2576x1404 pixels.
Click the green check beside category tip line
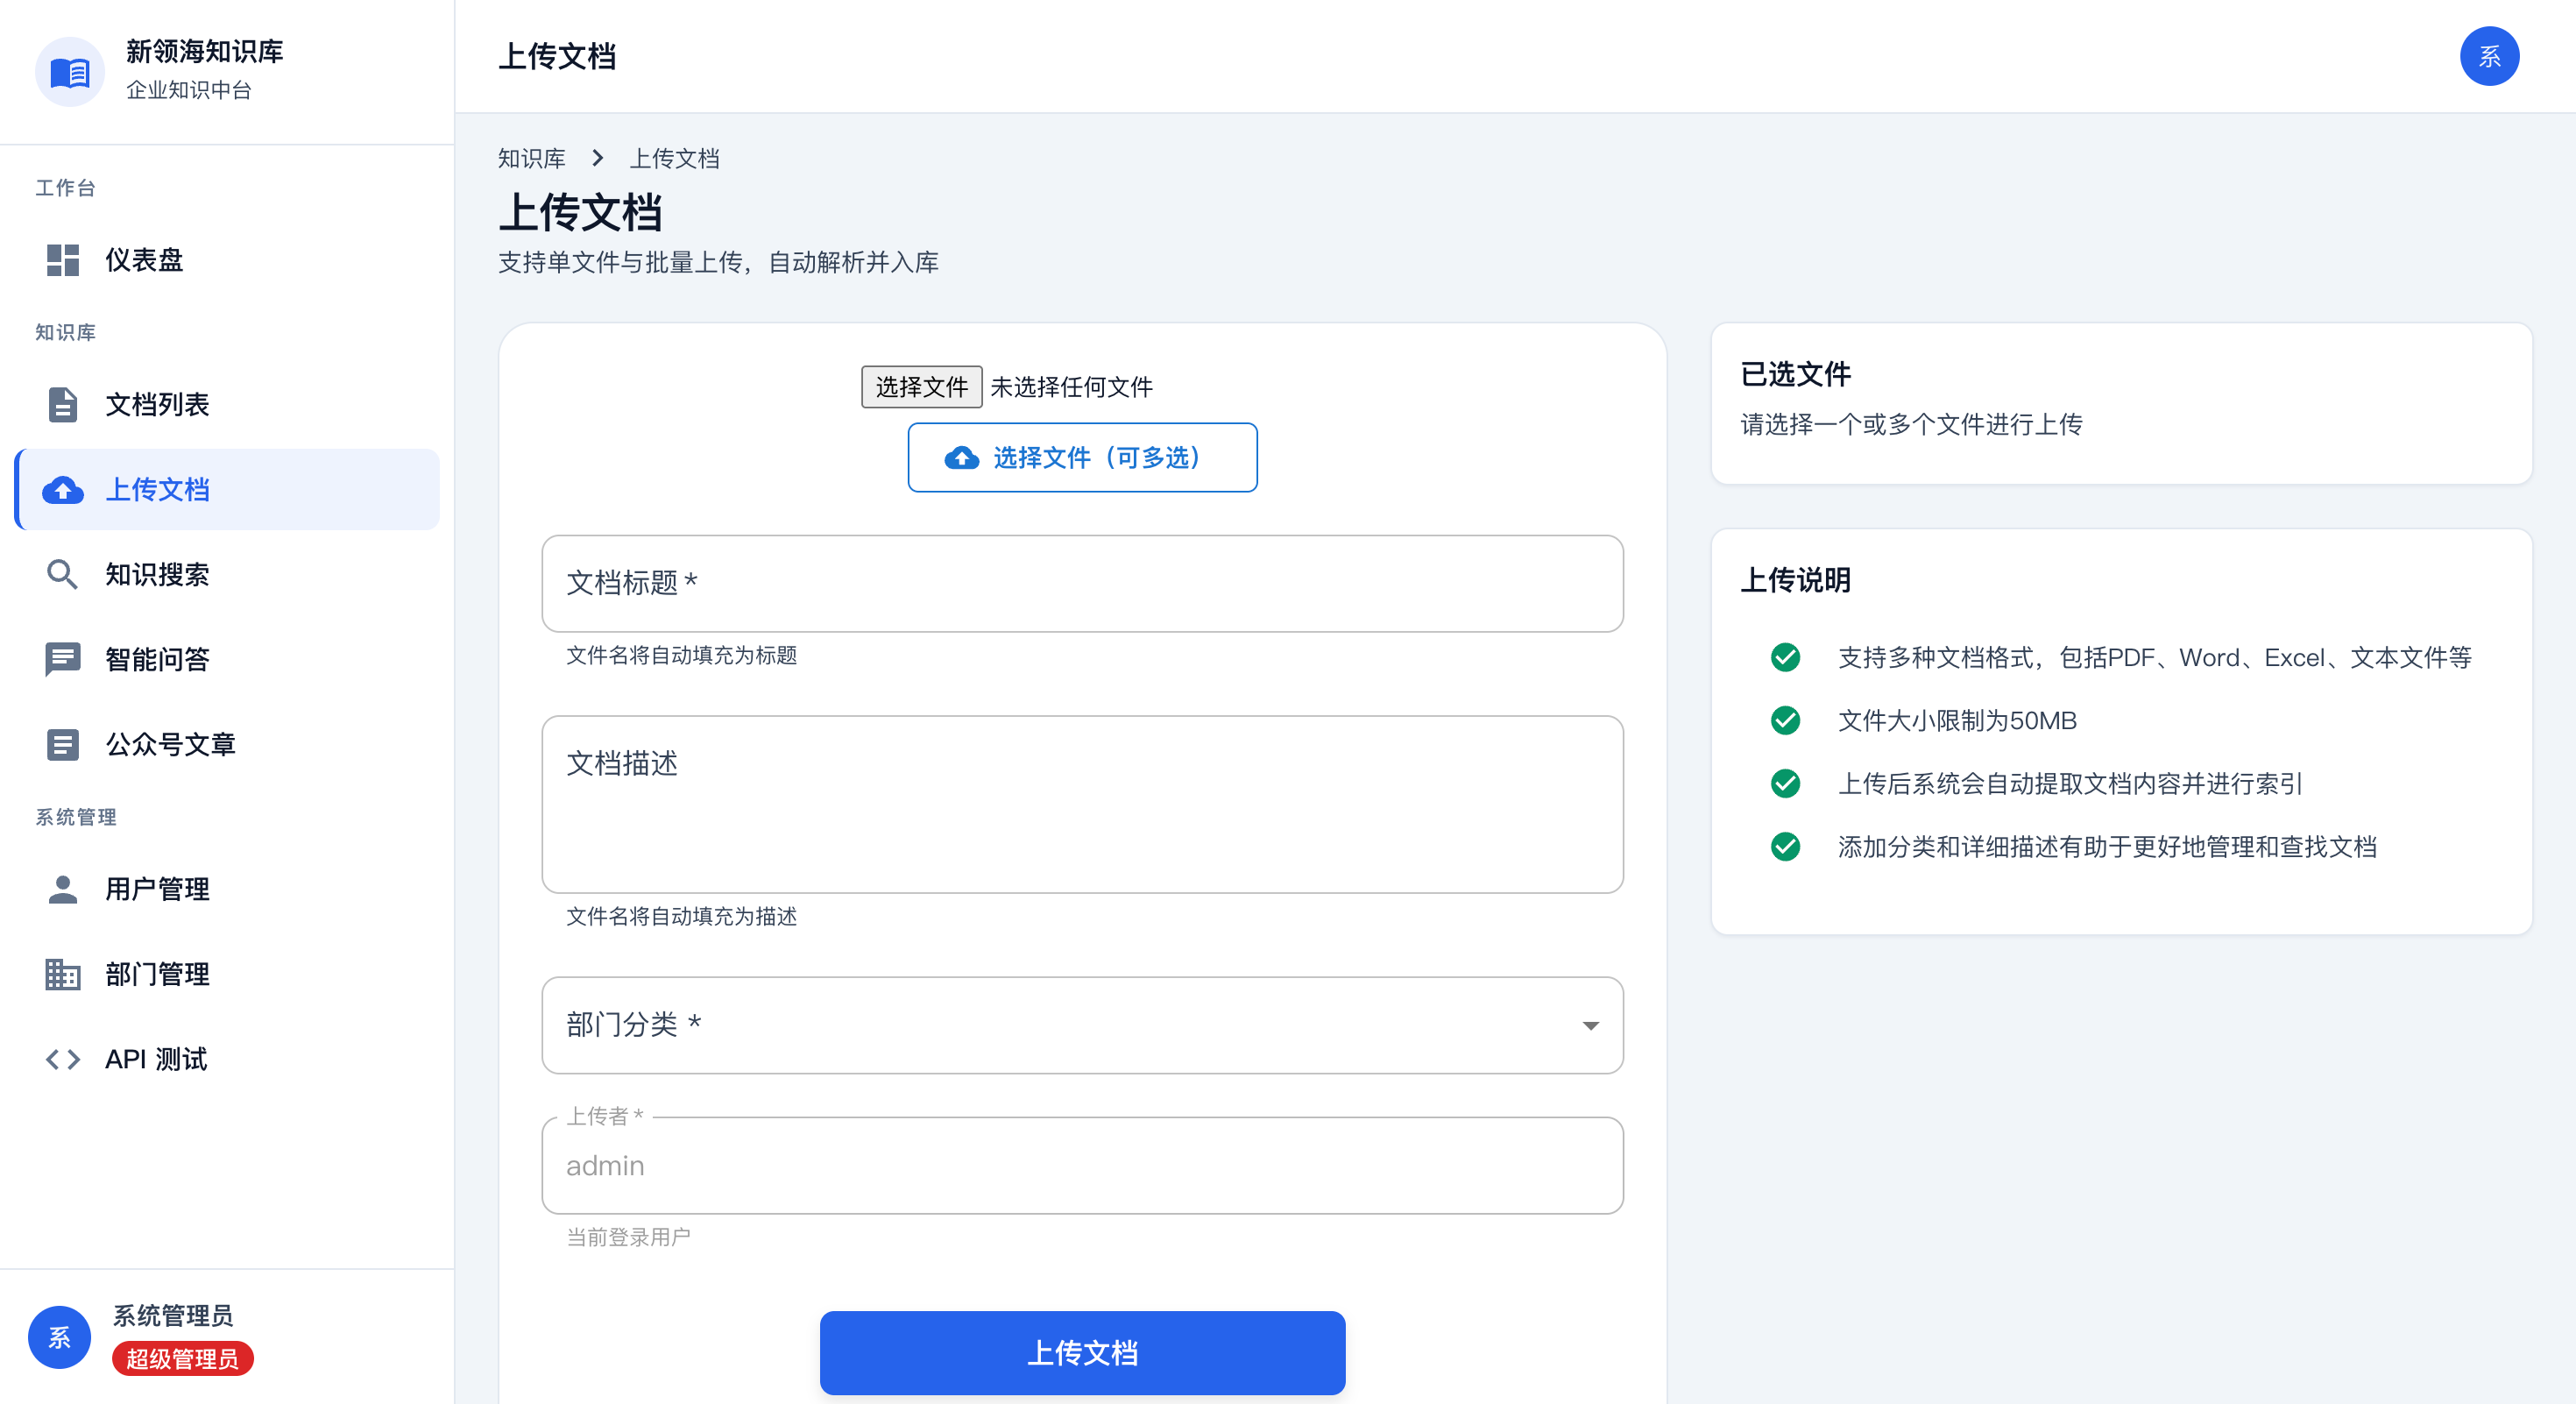tap(1785, 846)
